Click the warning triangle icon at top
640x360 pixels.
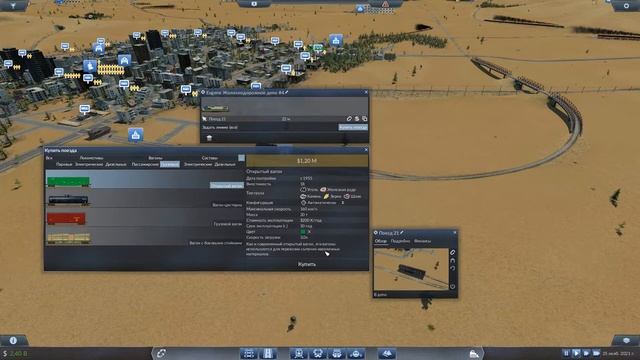tap(385, 4)
